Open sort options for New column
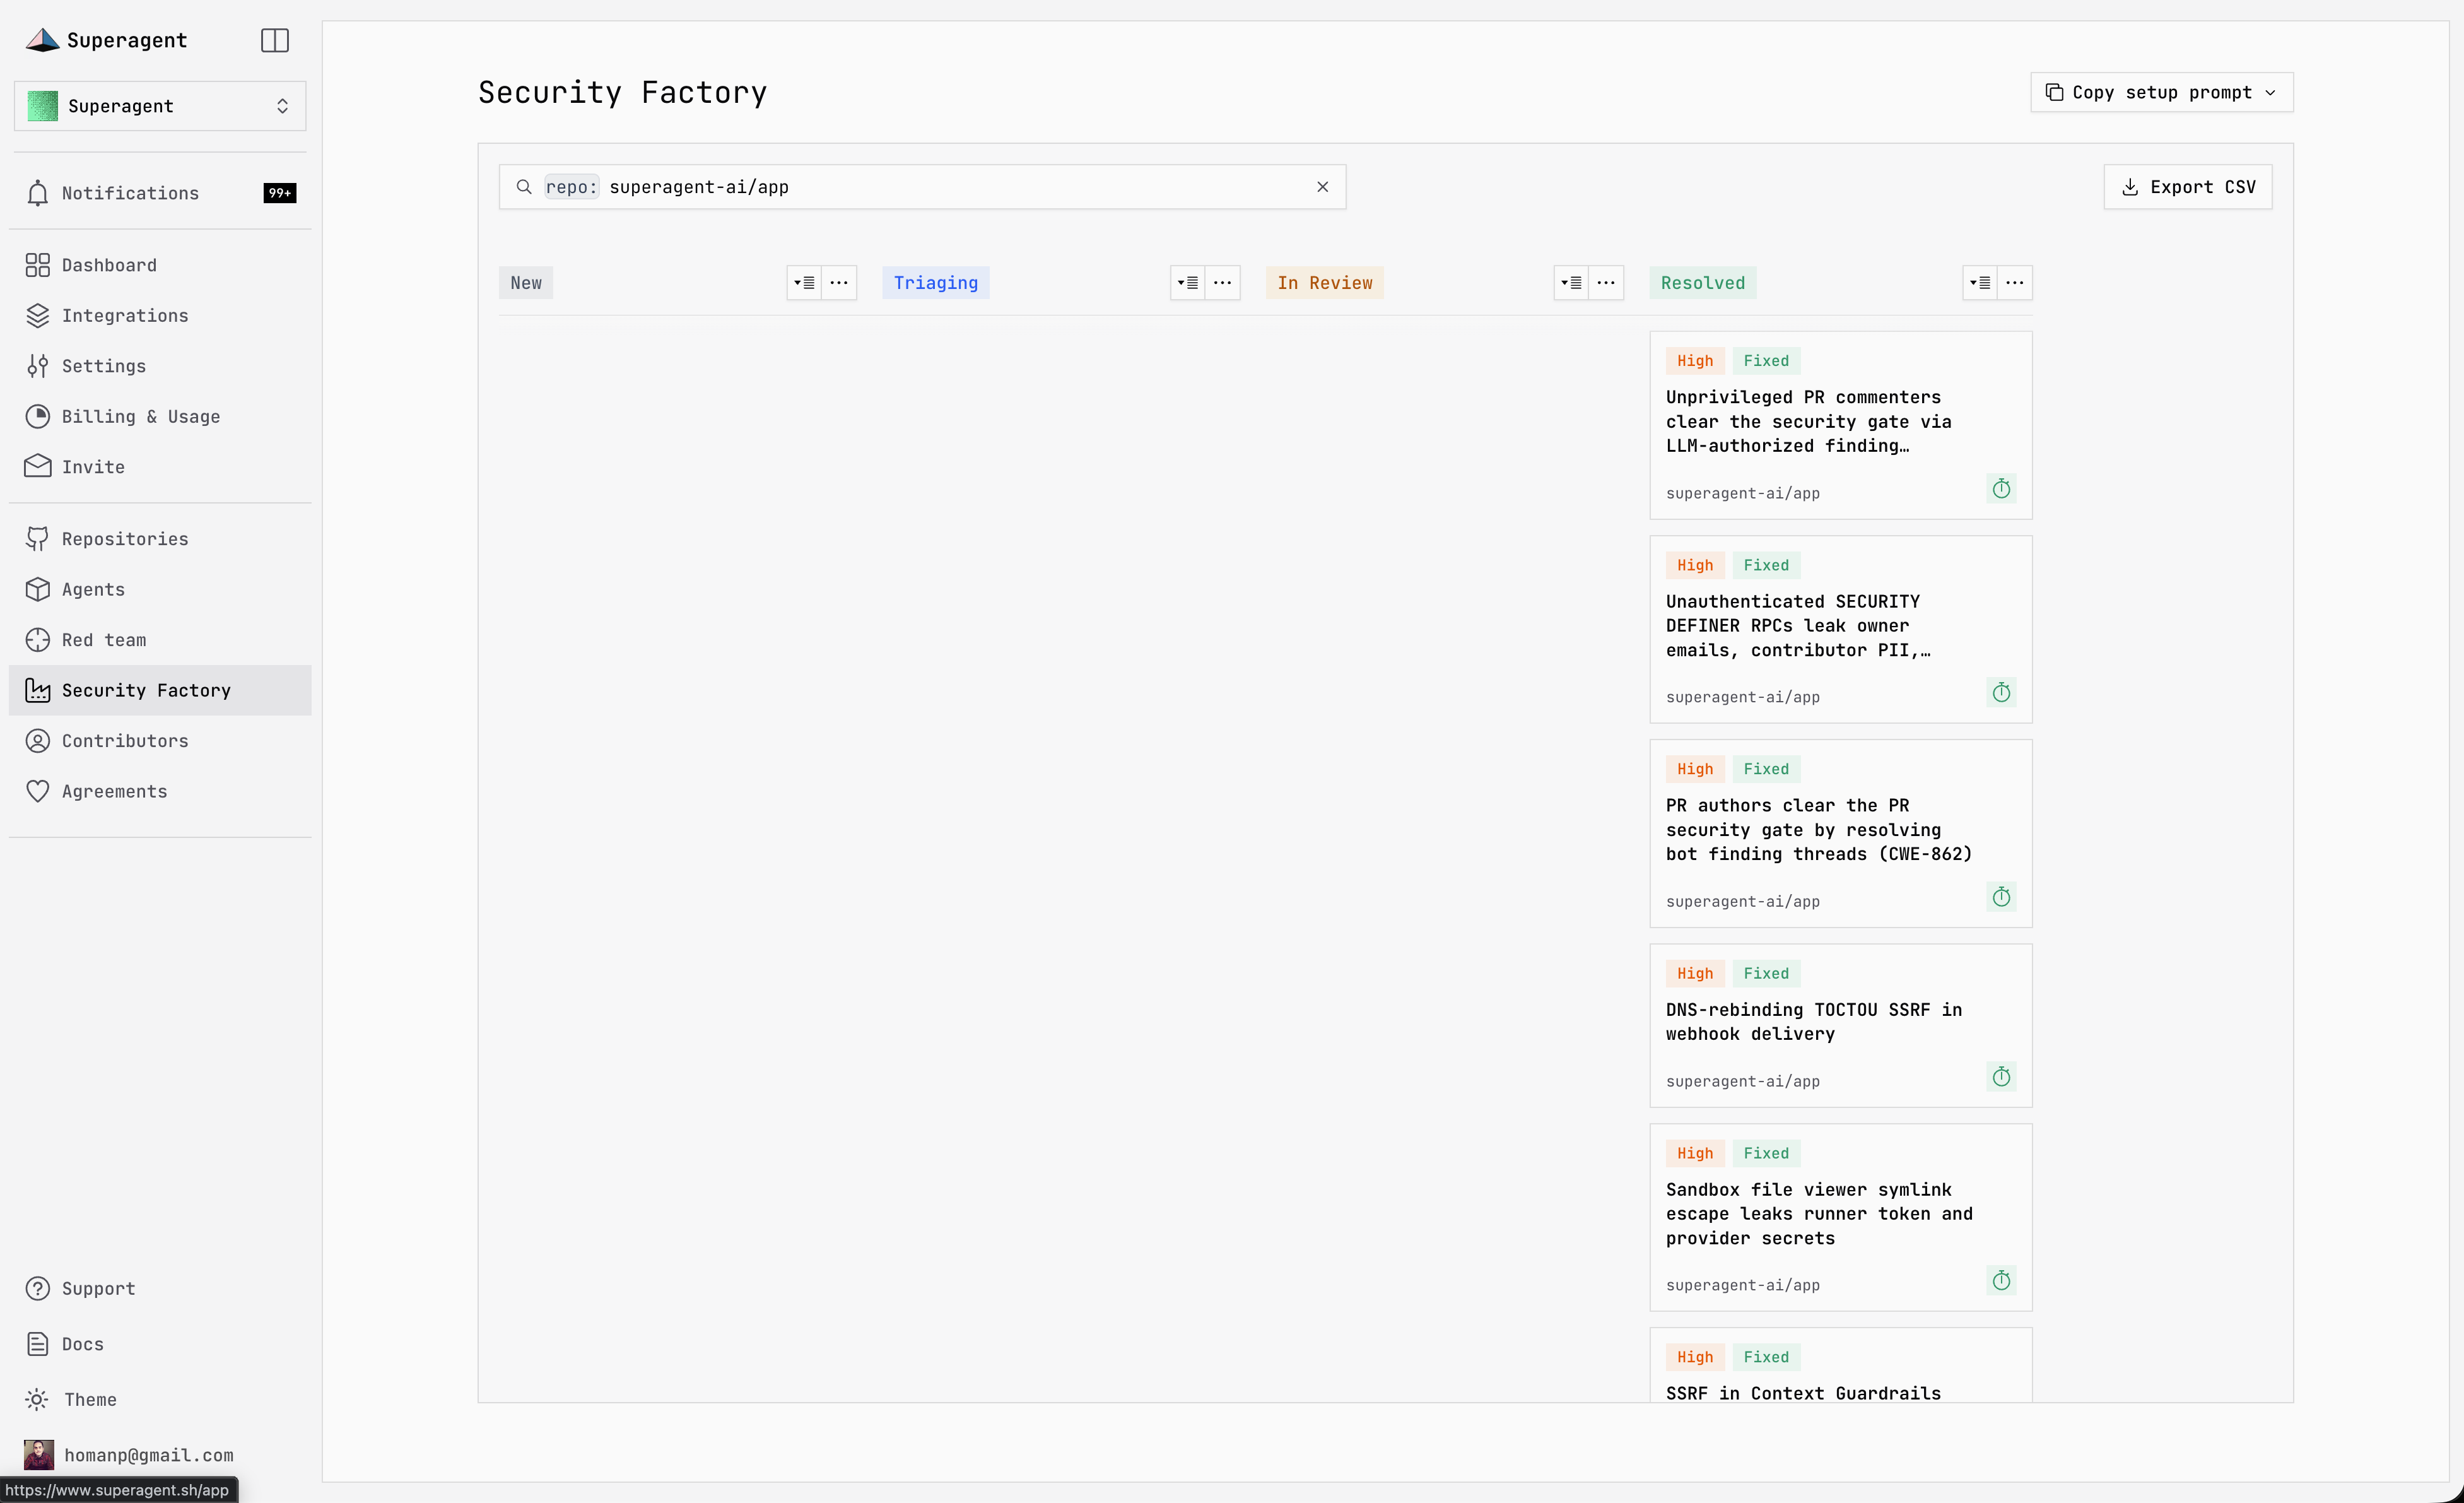Image resolution: width=2464 pixels, height=1503 pixels. 804,283
